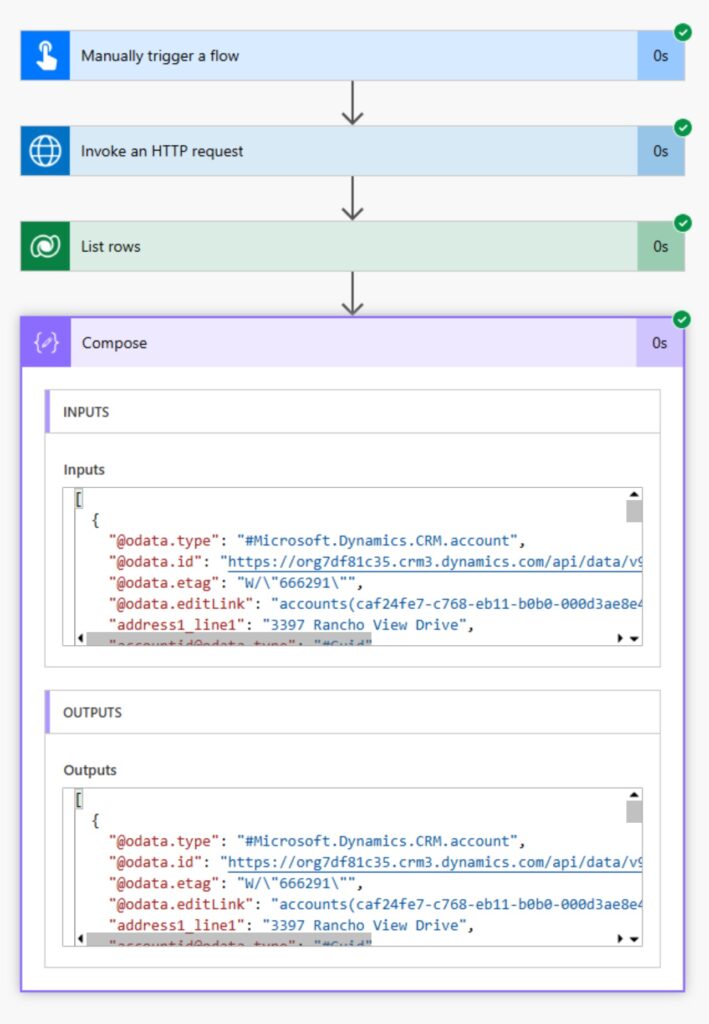Expand the List rows step
This screenshot has width=709, height=1024.
click(x=353, y=246)
